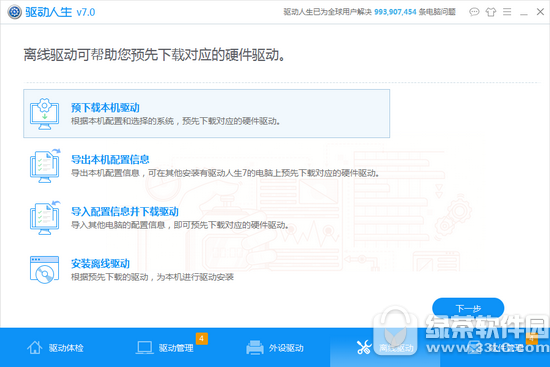Screen dimensions: 550x367
Task: Click the 993,907,454 problem counter
Action: pyautogui.click(x=395, y=12)
